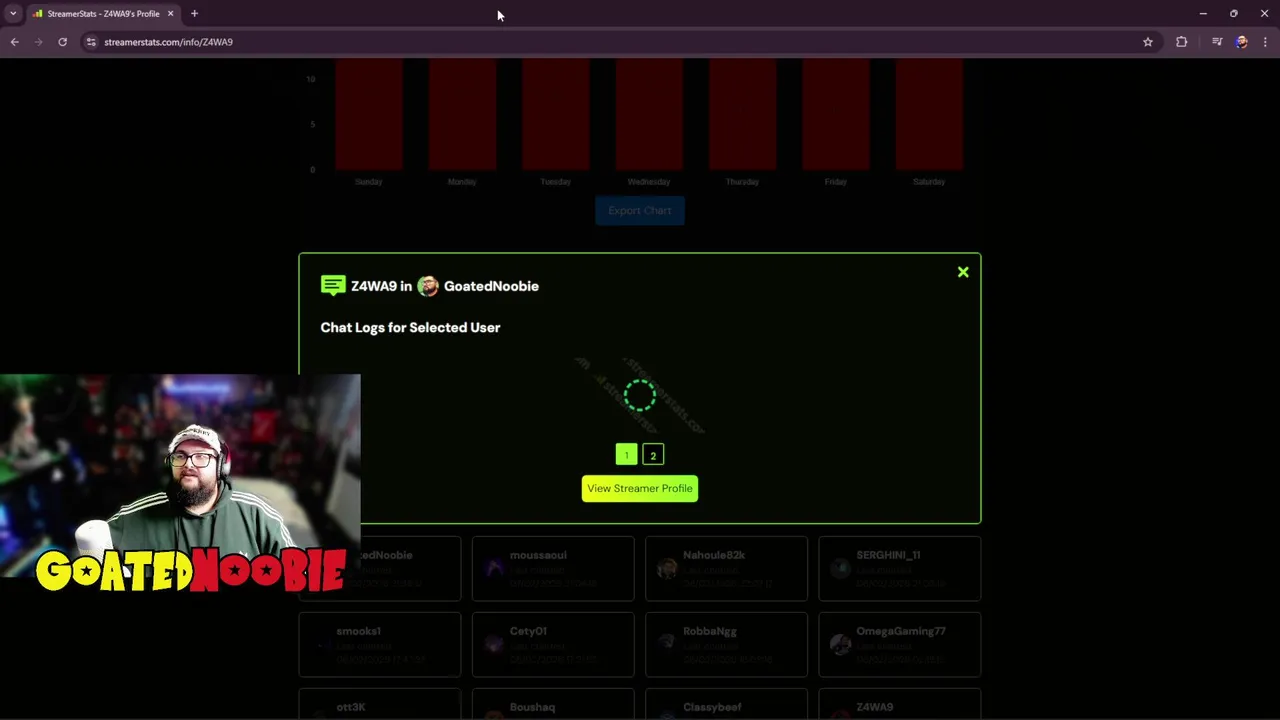Open the browser extensions puzzle icon
Screen dimensions: 1280x720
pos(1182,42)
